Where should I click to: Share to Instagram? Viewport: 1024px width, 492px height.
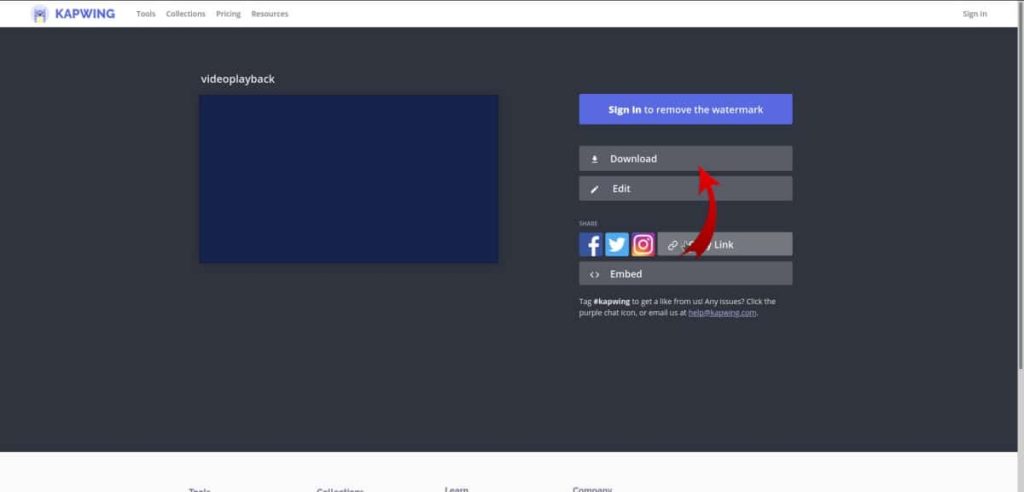click(x=643, y=244)
